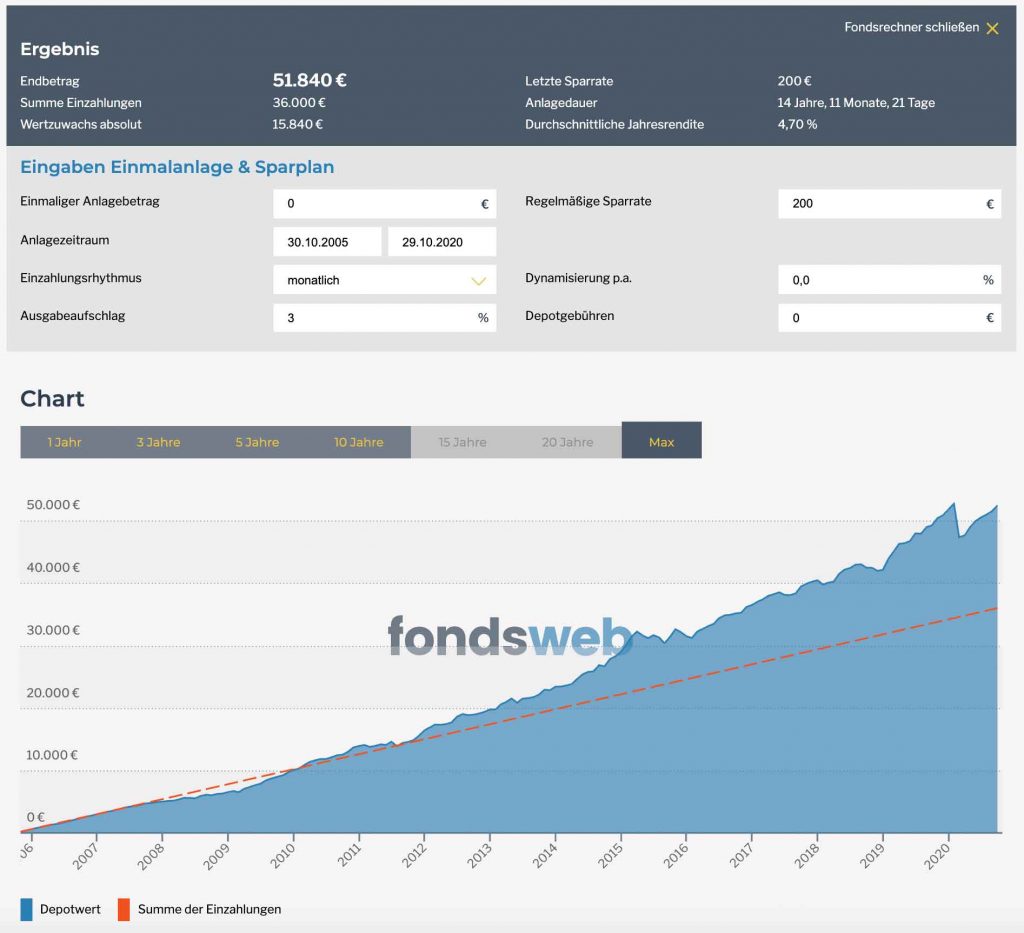Click the 2007 x-axis year label

[x=86, y=856]
